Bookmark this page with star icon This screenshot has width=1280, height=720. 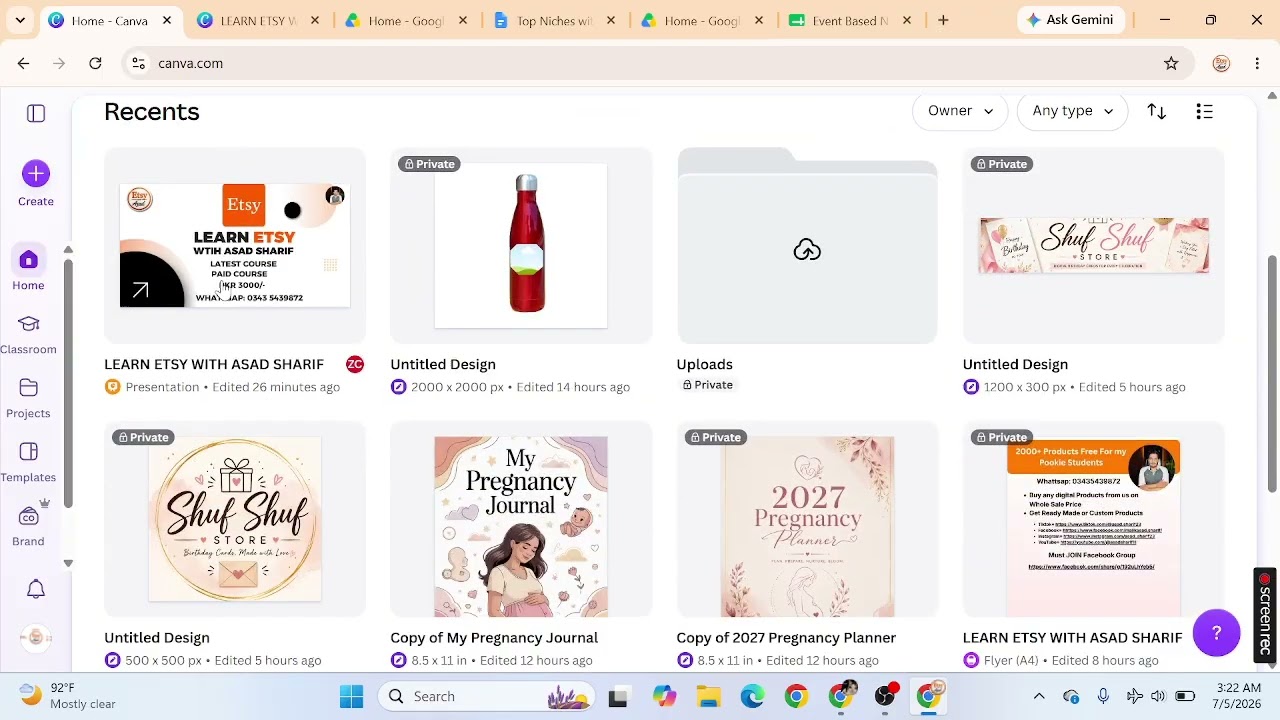(1171, 63)
